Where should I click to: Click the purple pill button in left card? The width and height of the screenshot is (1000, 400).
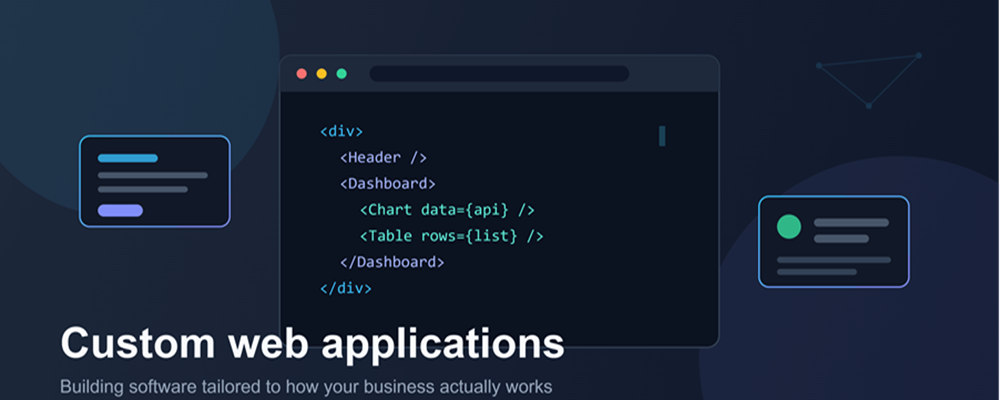(120, 211)
